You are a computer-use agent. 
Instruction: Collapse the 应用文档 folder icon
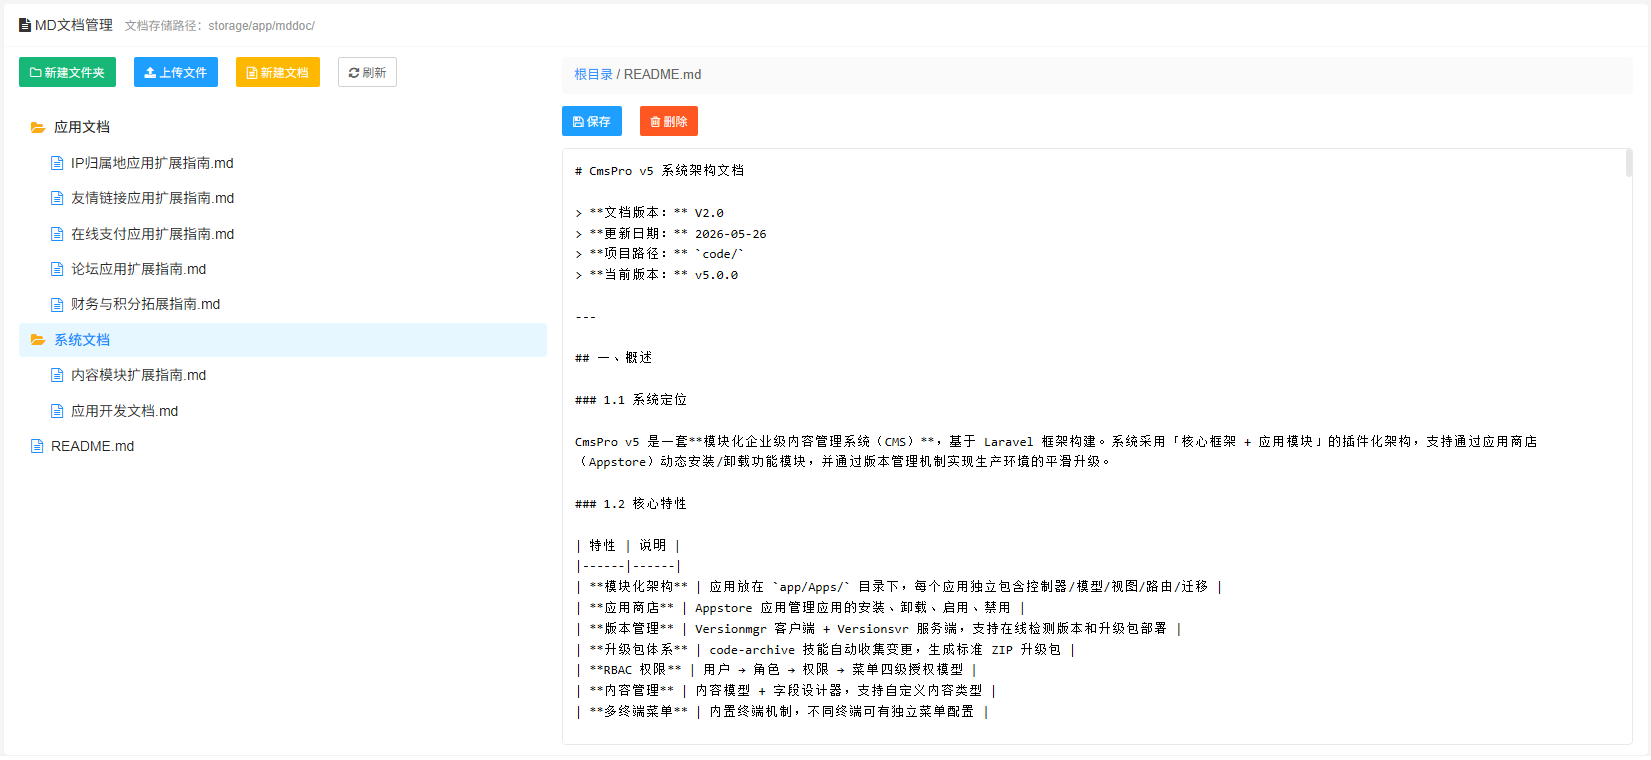(38, 127)
